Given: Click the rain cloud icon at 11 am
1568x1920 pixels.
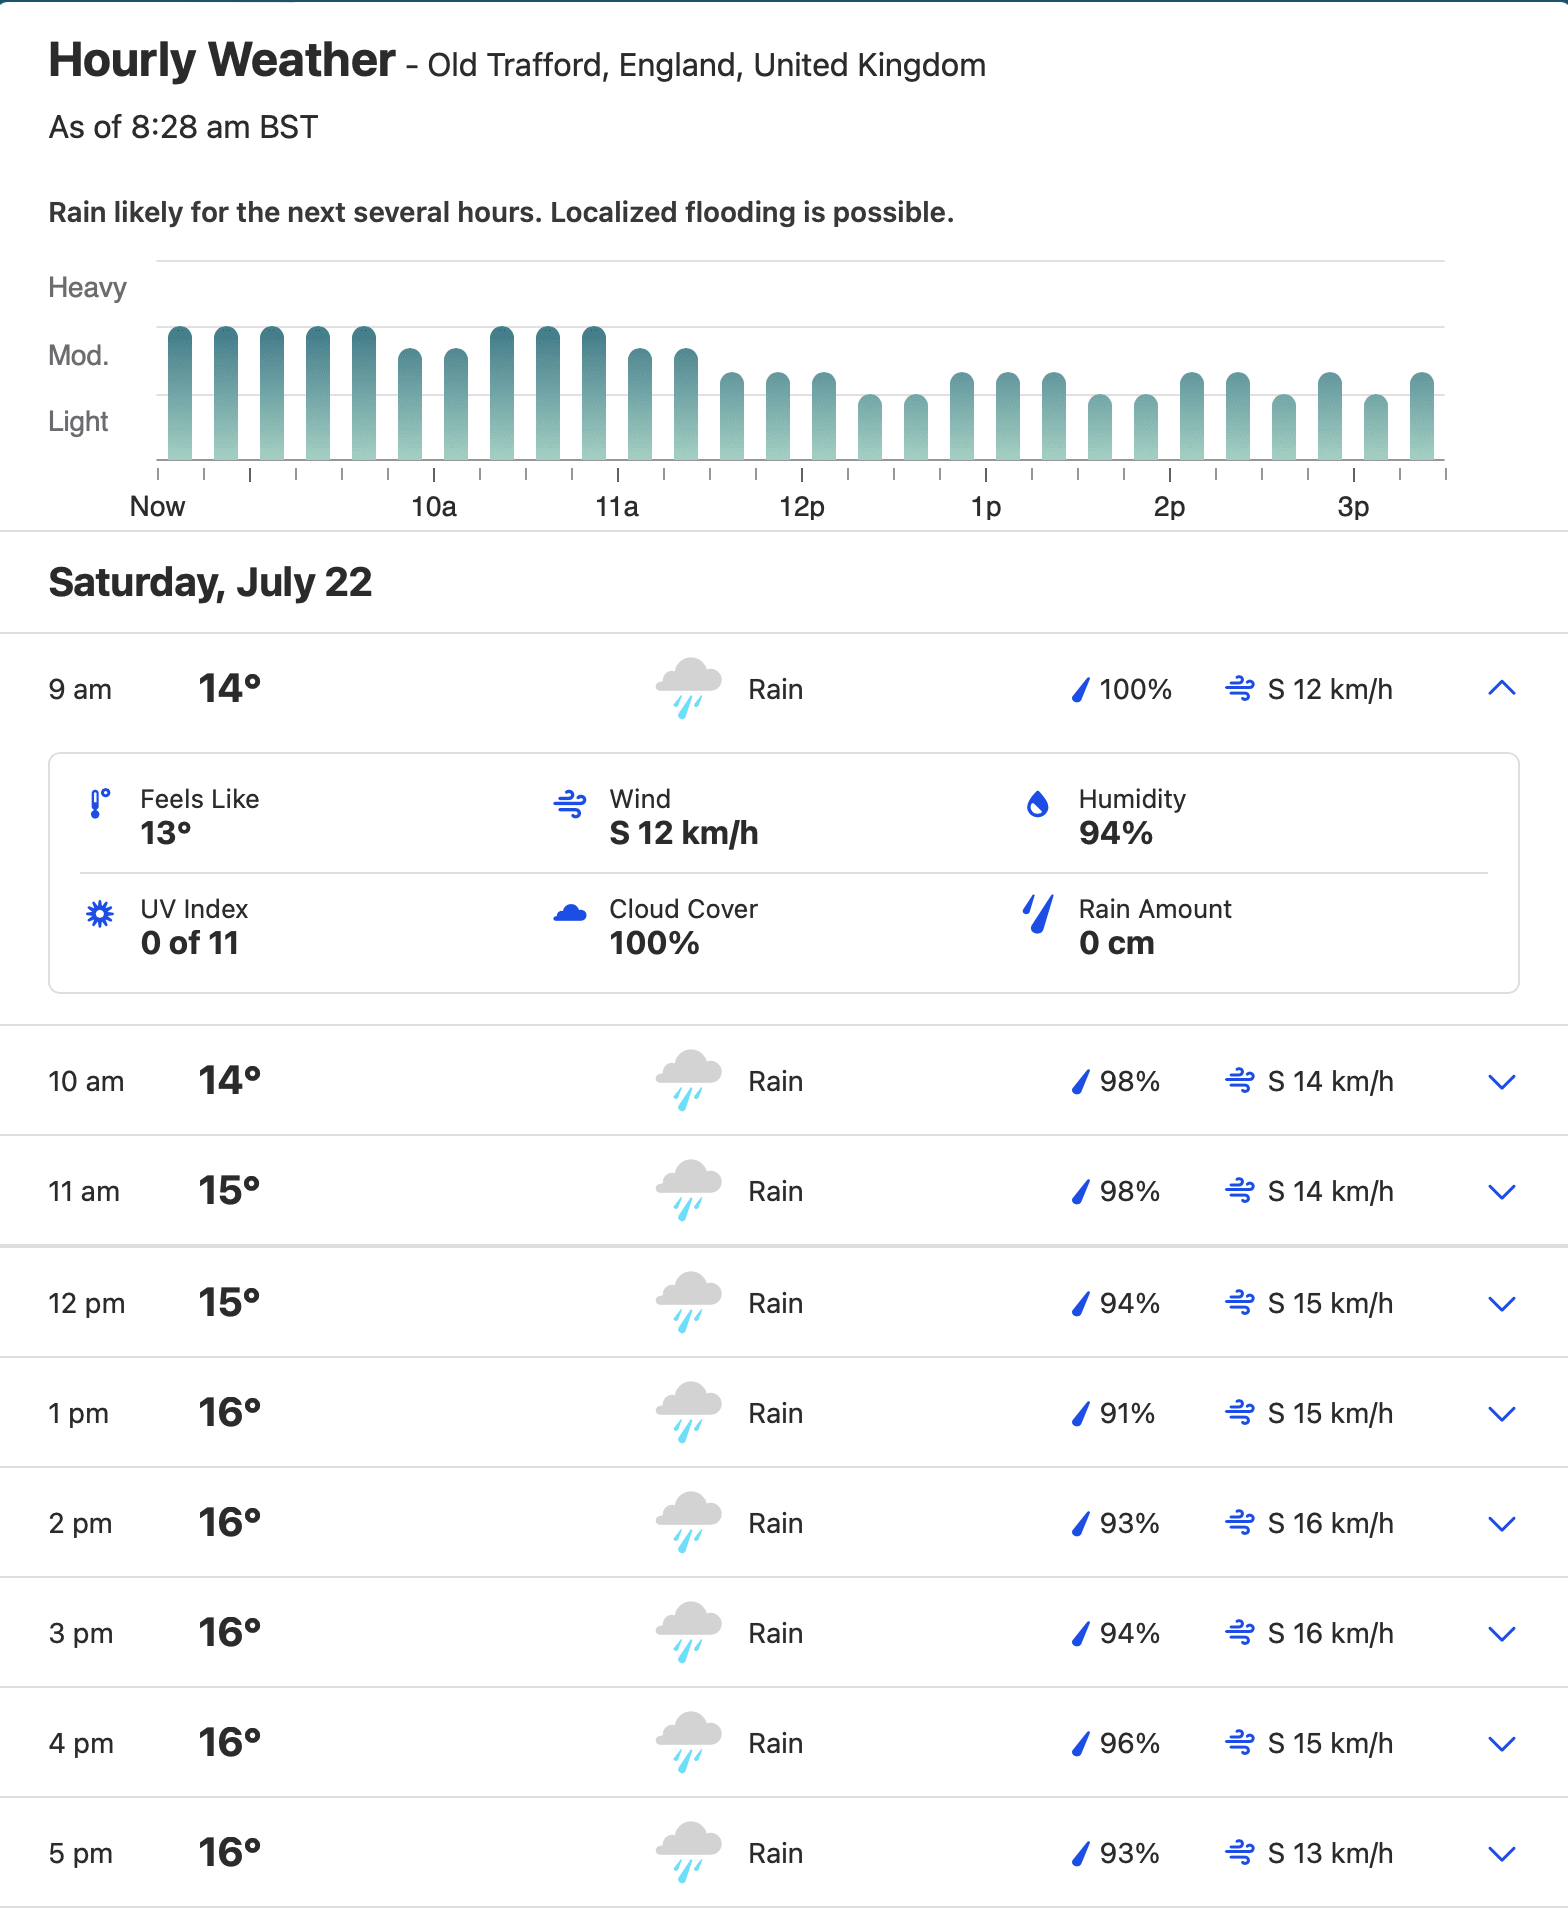Looking at the screenshot, I should 688,1191.
